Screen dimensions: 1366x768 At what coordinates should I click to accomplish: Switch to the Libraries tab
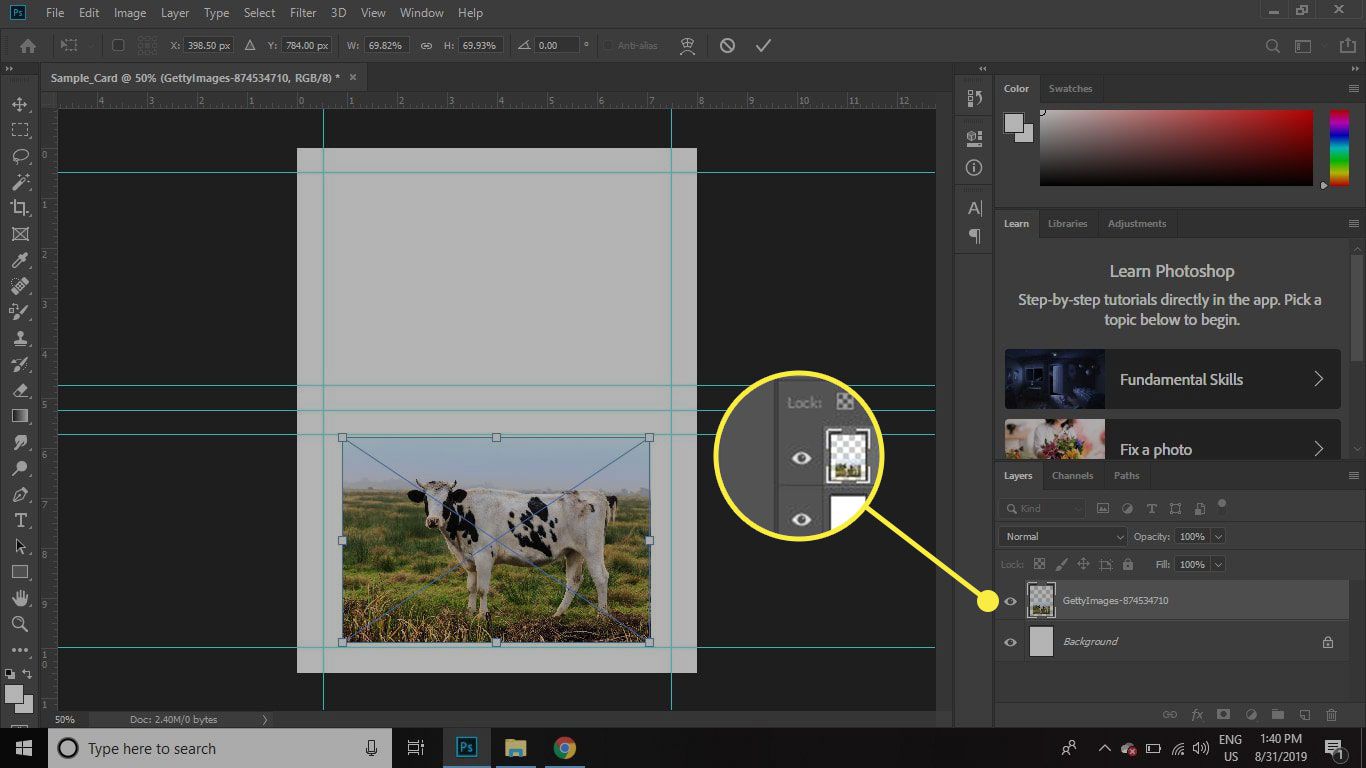[1067, 224]
